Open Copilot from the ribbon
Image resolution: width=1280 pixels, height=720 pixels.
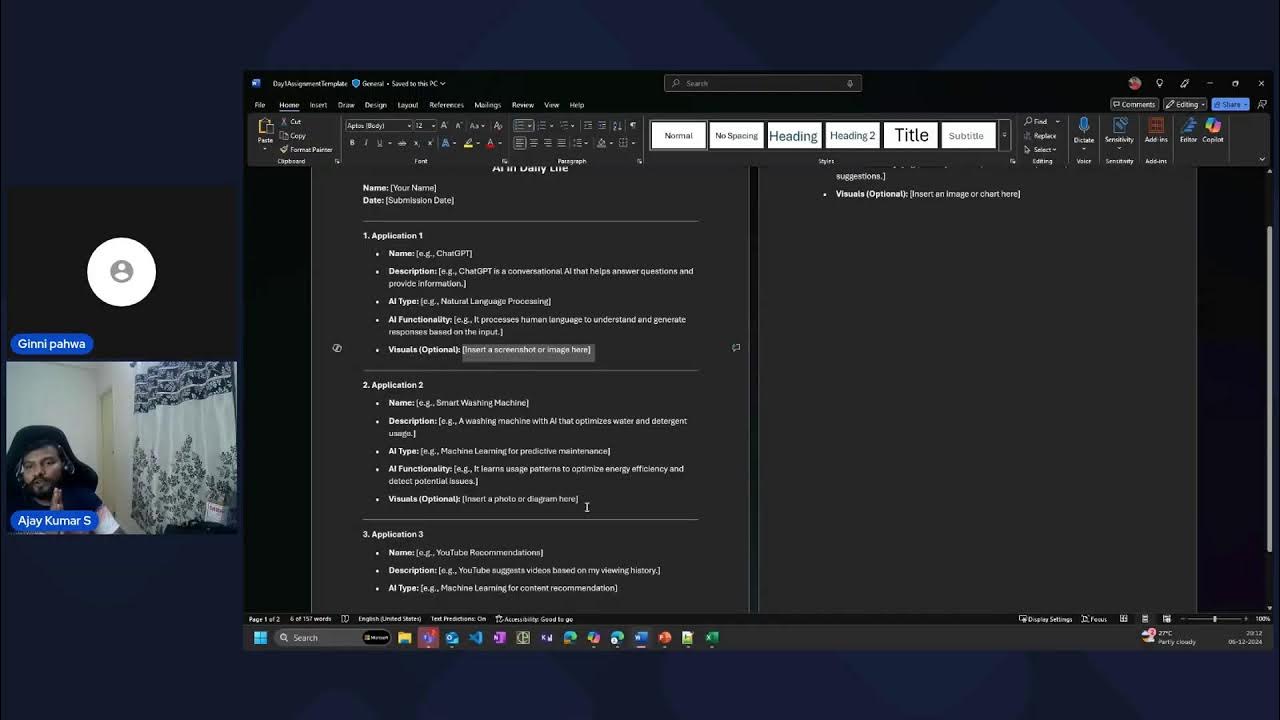(x=1213, y=129)
